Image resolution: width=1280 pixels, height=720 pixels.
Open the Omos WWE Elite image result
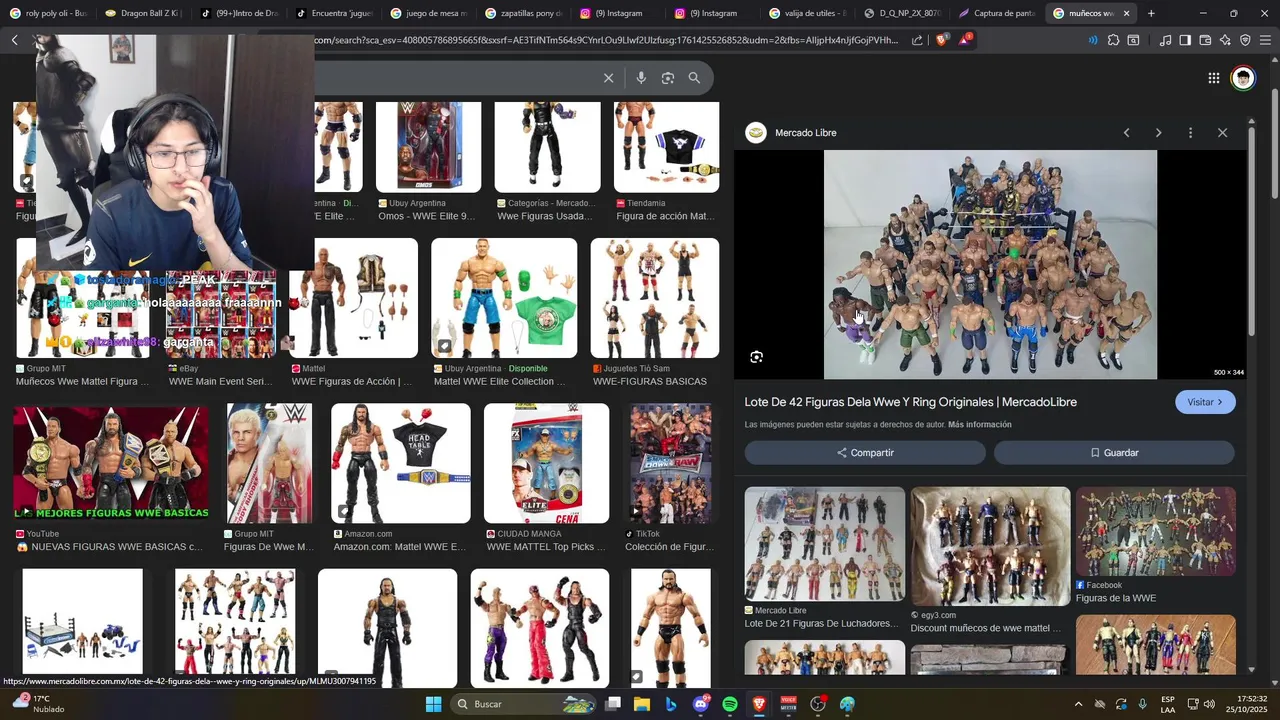pos(429,147)
